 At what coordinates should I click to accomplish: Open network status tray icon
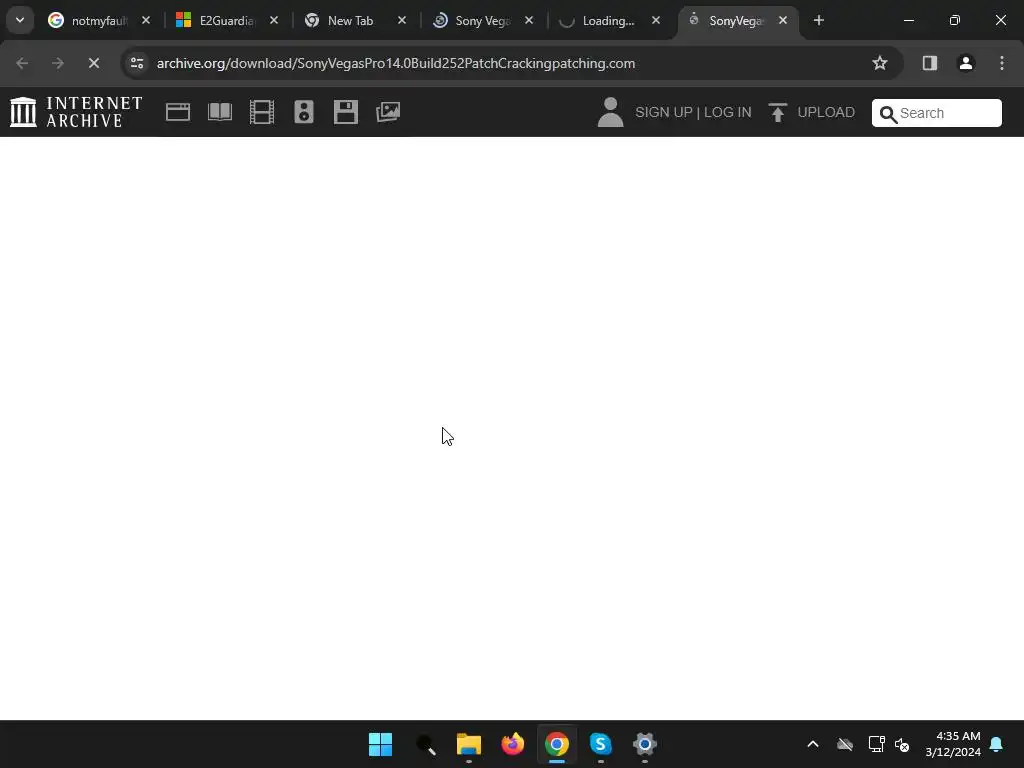click(x=876, y=744)
